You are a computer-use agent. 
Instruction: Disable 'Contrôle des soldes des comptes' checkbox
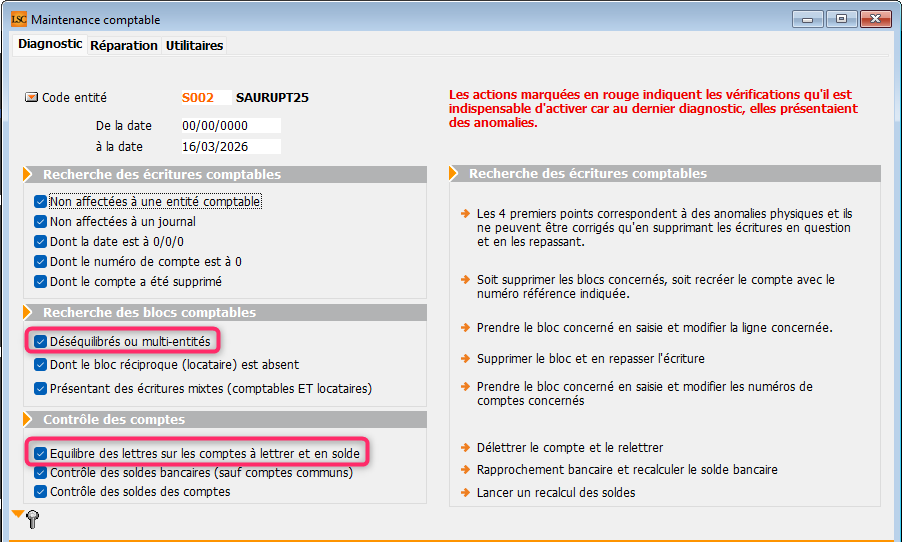40,492
